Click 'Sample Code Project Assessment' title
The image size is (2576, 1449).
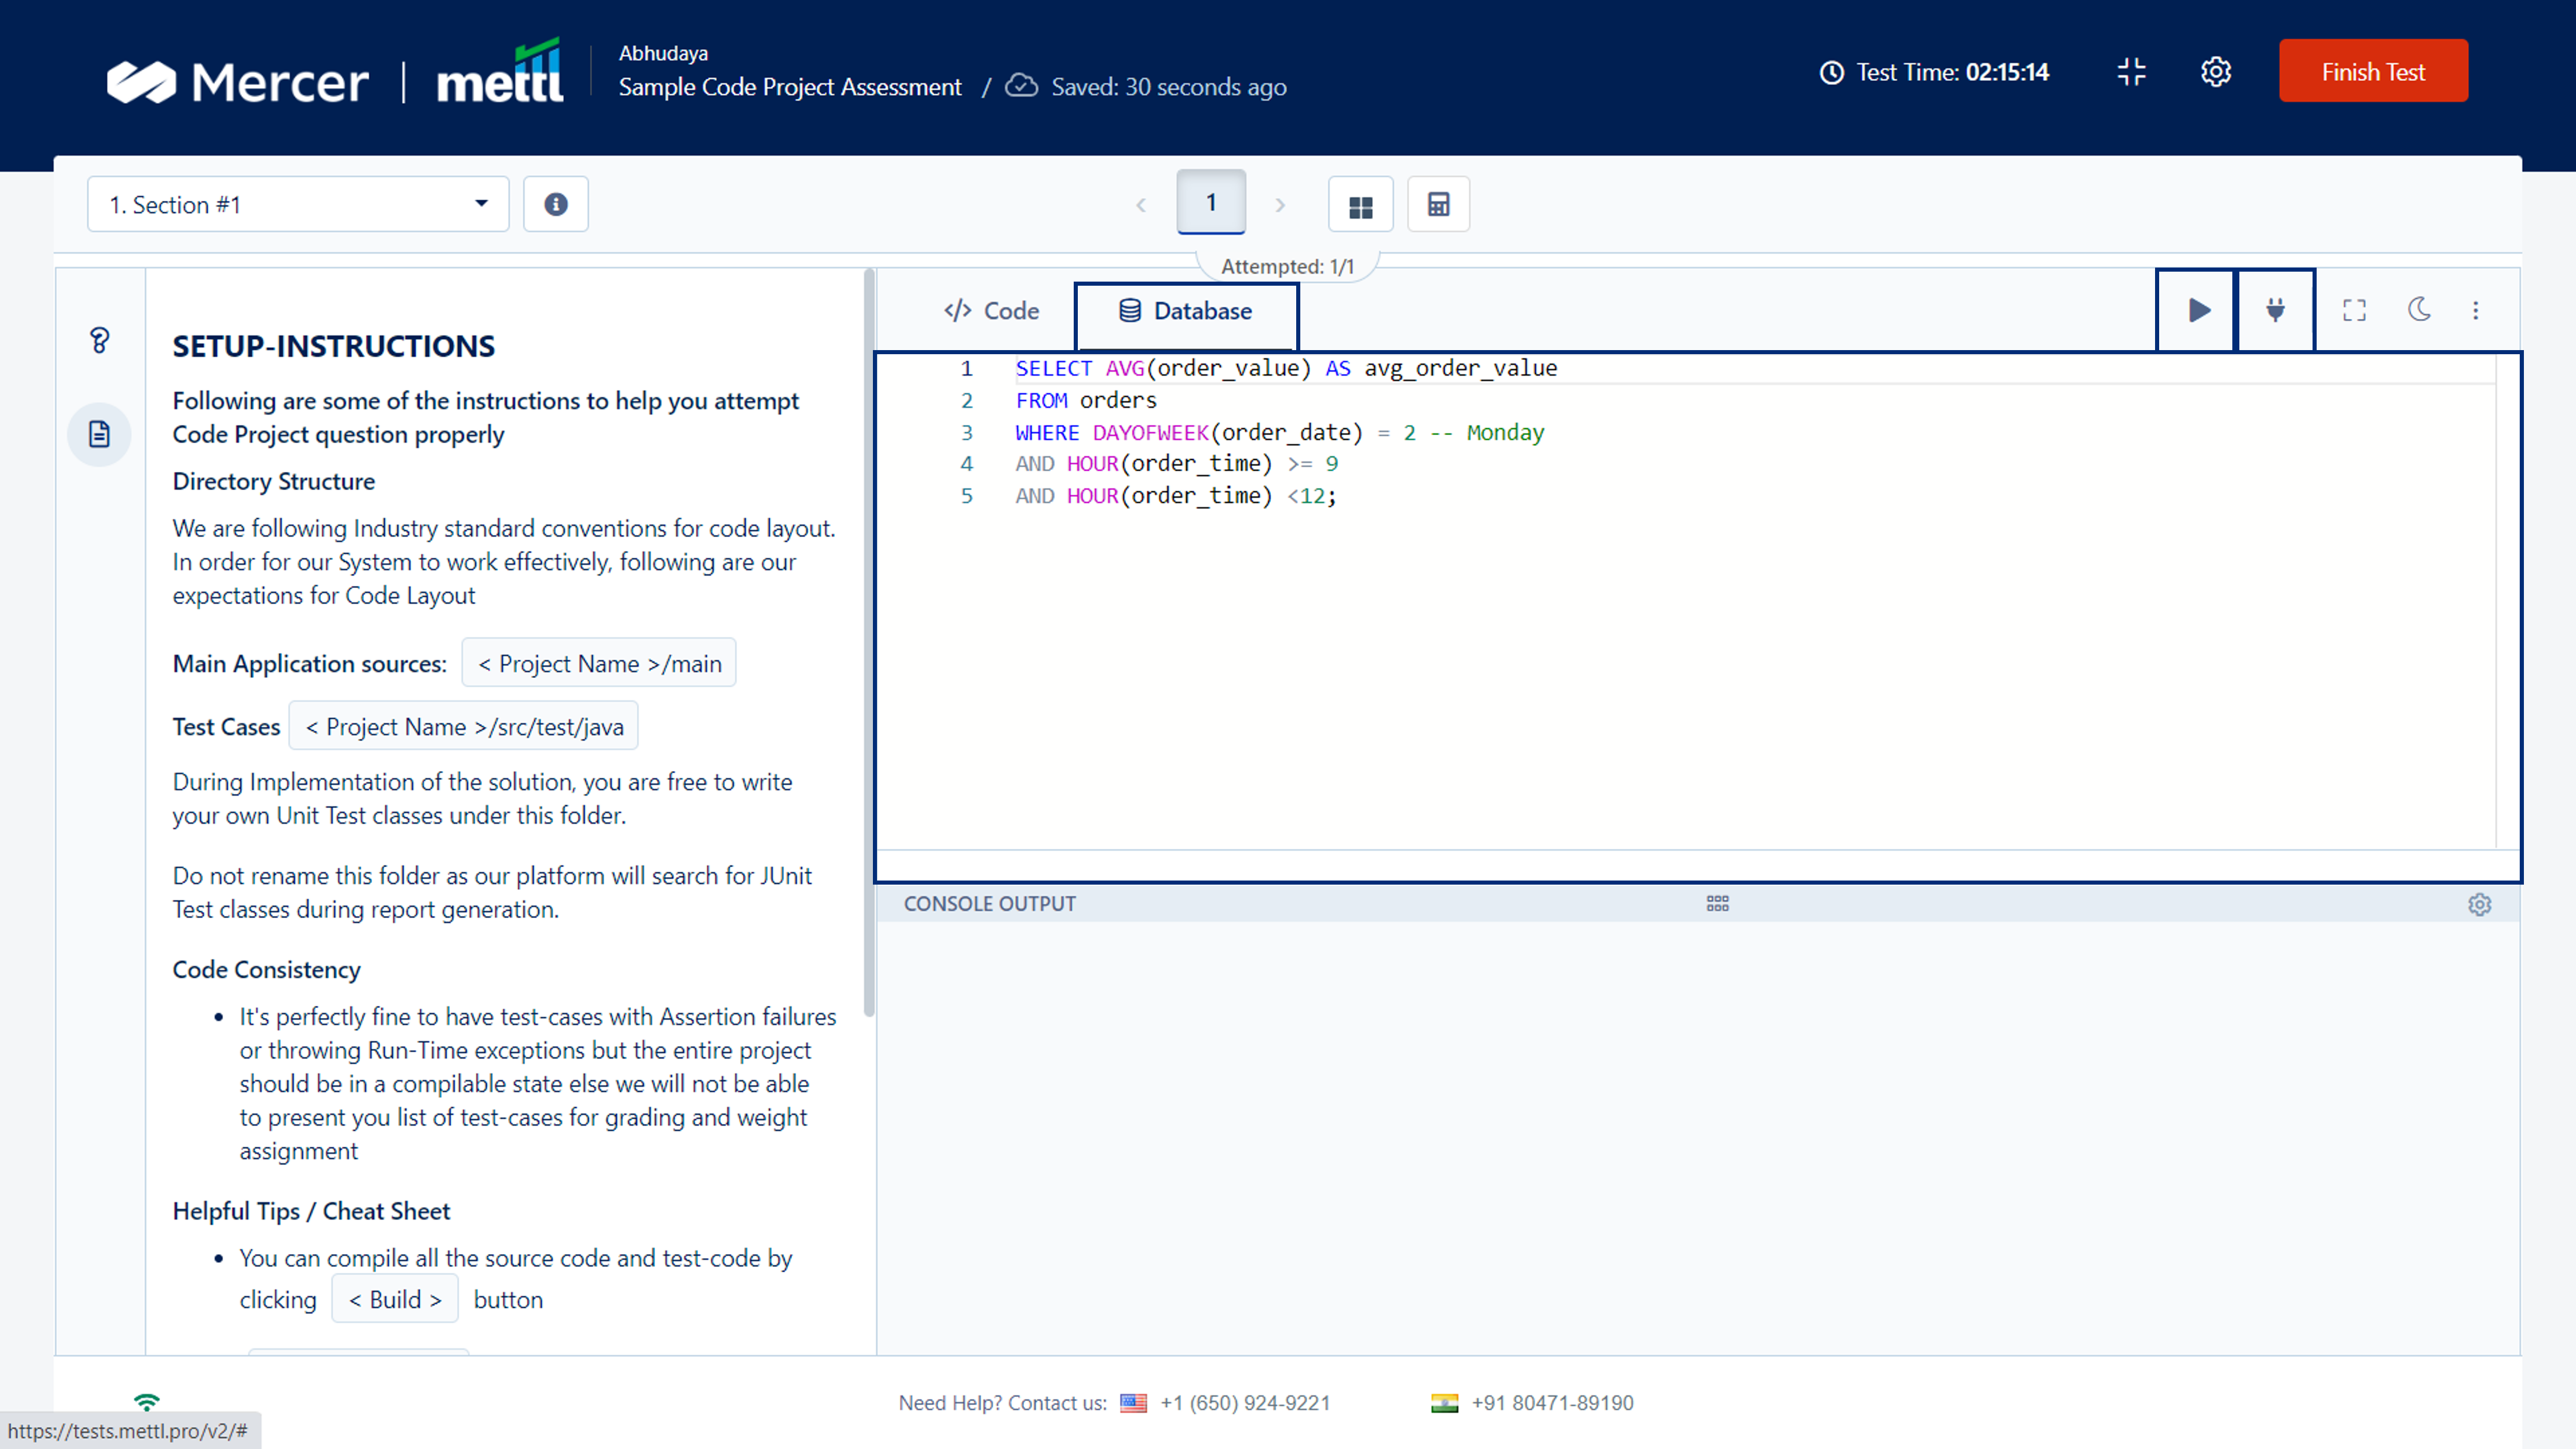pos(790,87)
